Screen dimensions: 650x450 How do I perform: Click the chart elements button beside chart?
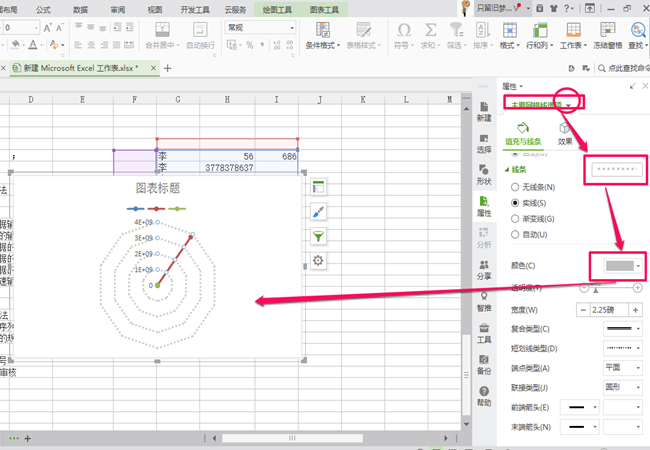point(318,187)
